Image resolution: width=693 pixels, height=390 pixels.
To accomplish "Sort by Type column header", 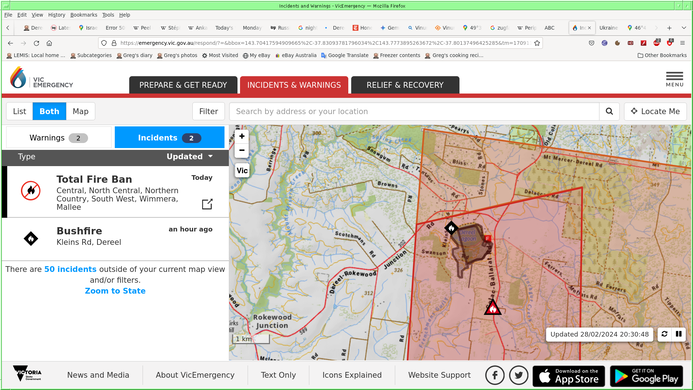I will (27, 157).
